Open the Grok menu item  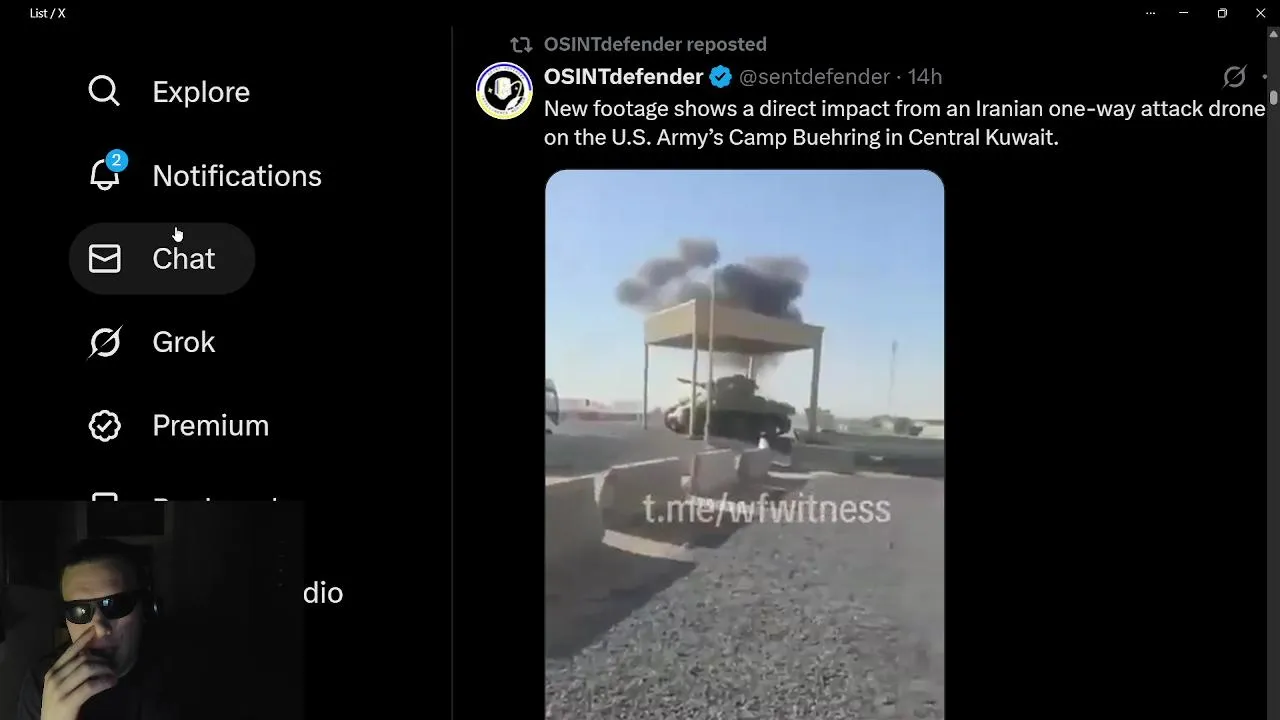152,342
